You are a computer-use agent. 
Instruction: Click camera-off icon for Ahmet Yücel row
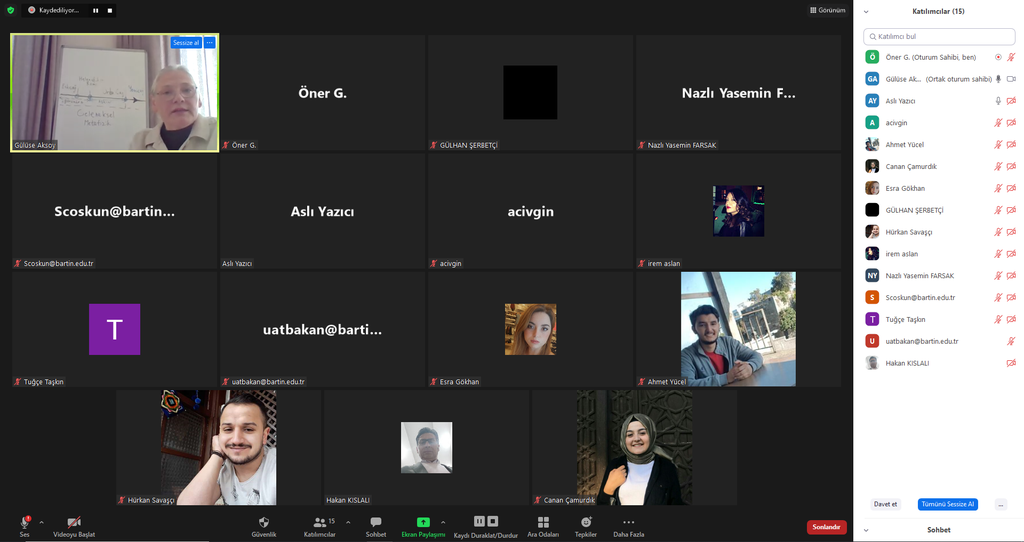pyautogui.click(x=1011, y=145)
